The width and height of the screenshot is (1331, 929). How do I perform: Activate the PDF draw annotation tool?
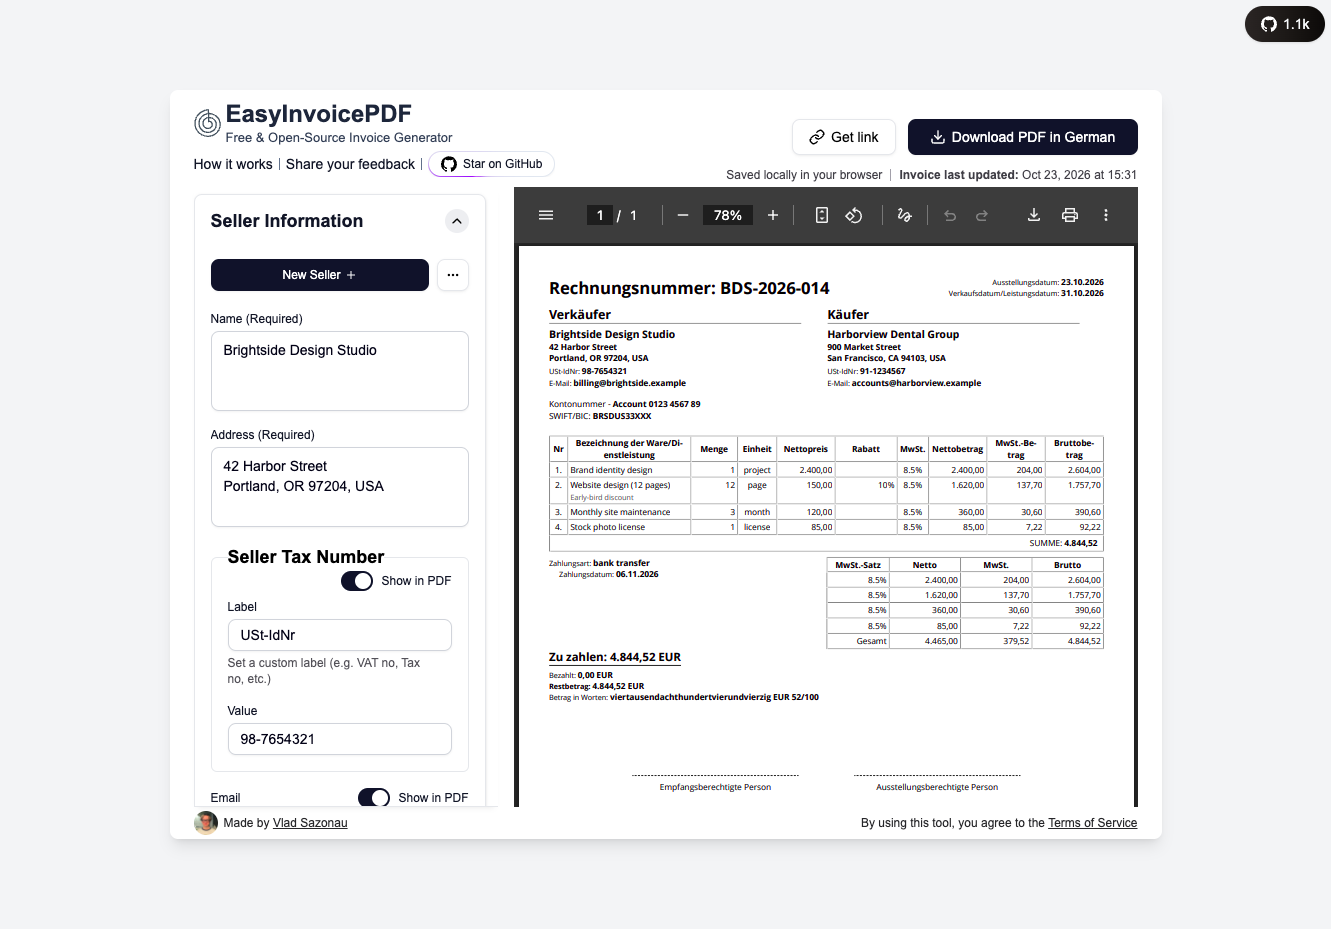click(905, 215)
